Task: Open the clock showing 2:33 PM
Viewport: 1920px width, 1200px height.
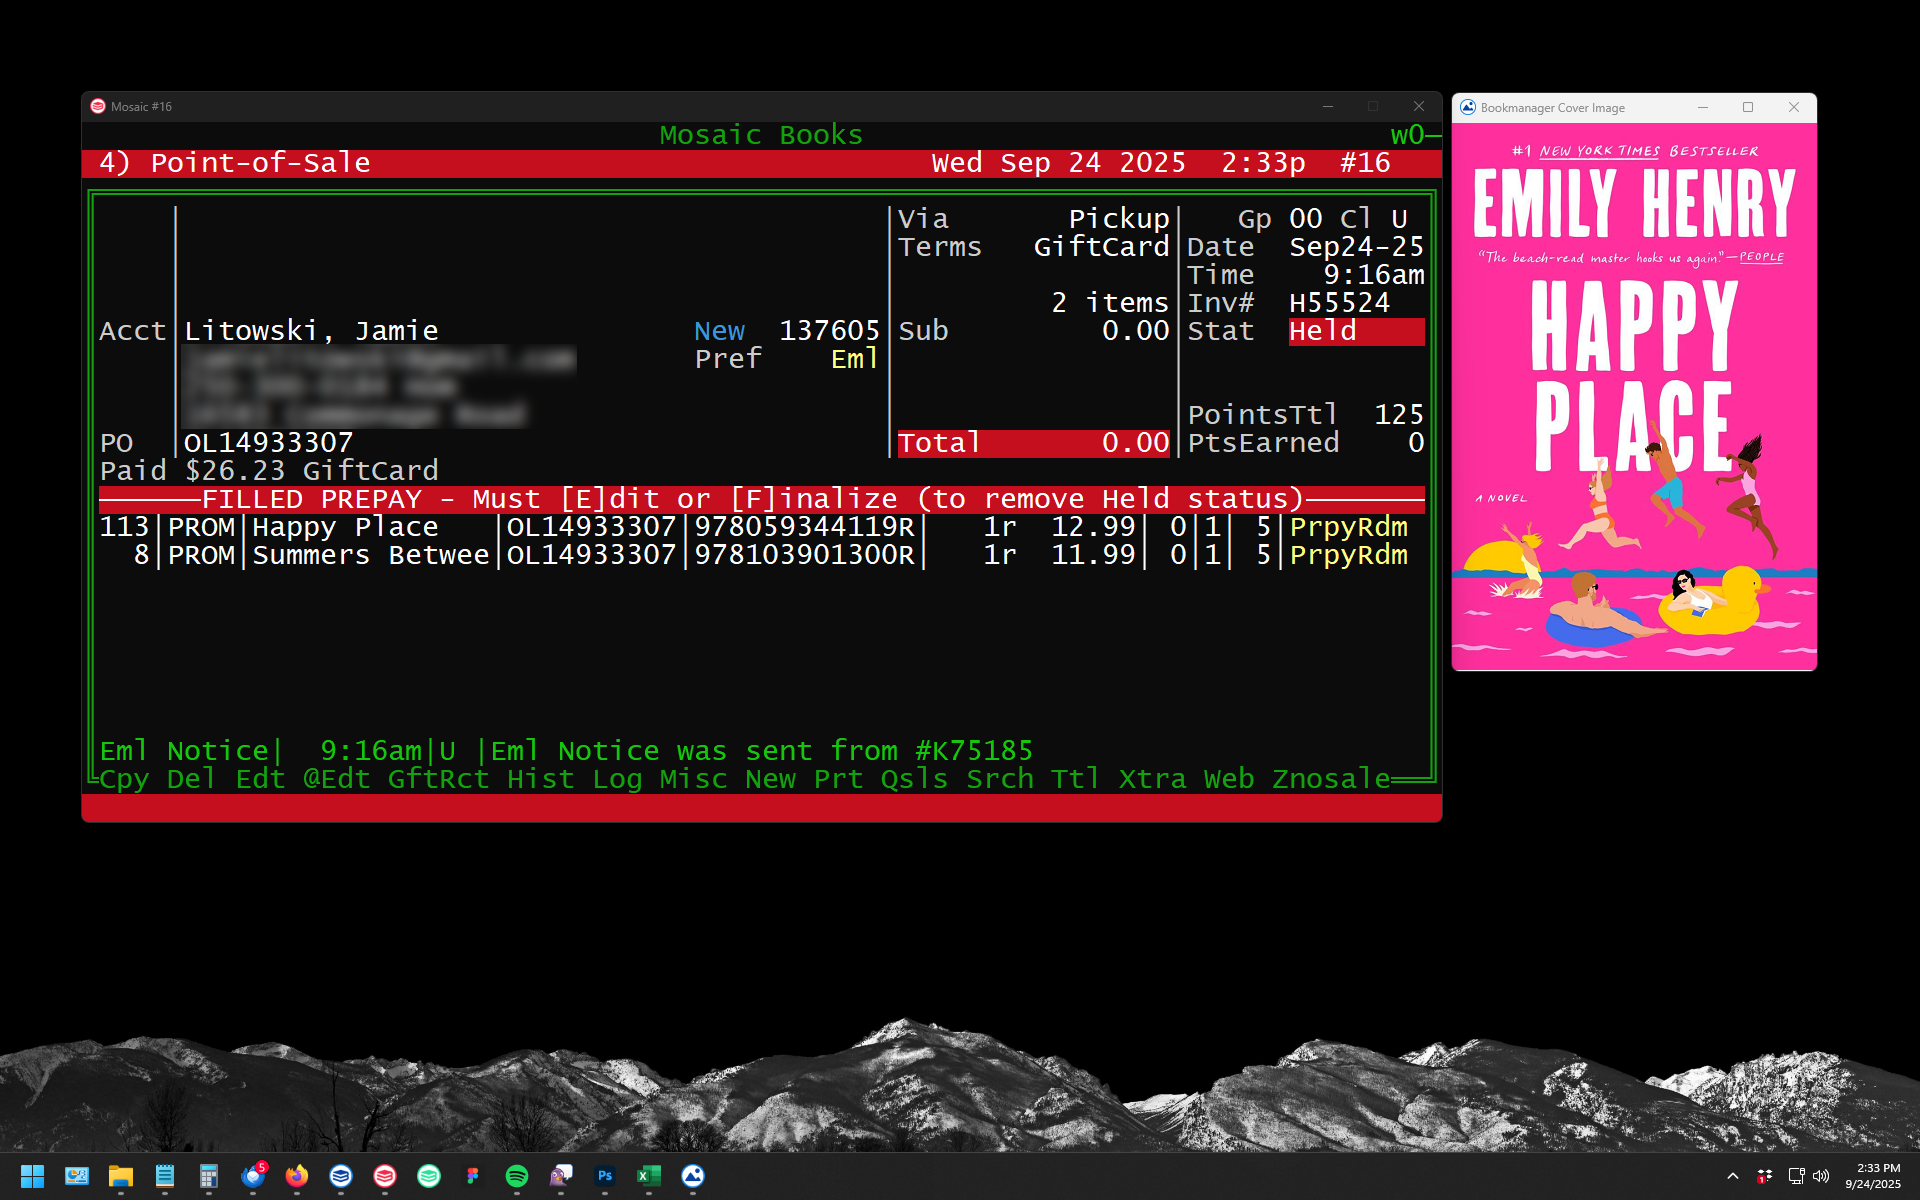Action: point(1873,1176)
